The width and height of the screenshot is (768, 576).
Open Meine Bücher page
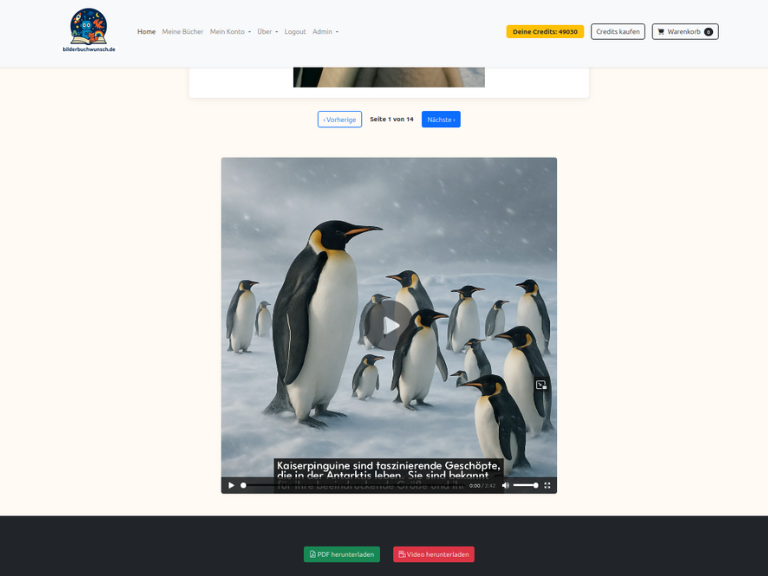pos(182,32)
